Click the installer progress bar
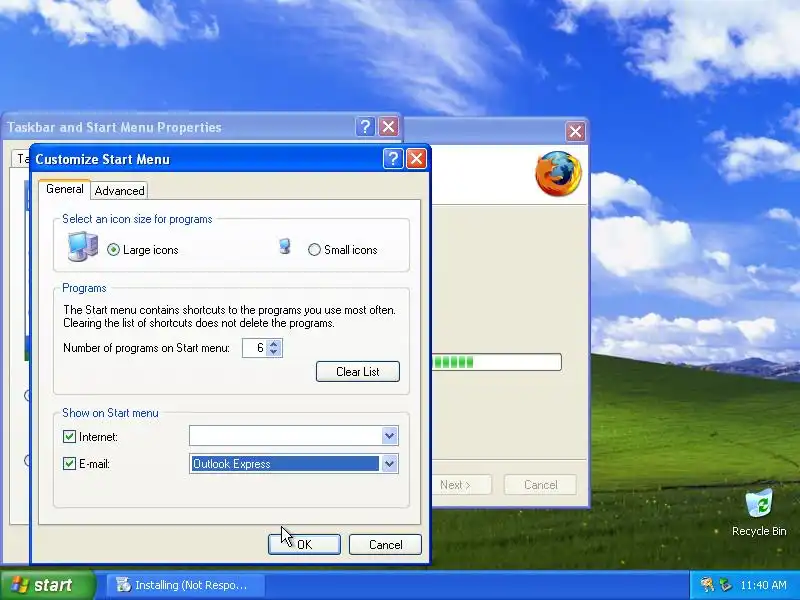 [497, 362]
